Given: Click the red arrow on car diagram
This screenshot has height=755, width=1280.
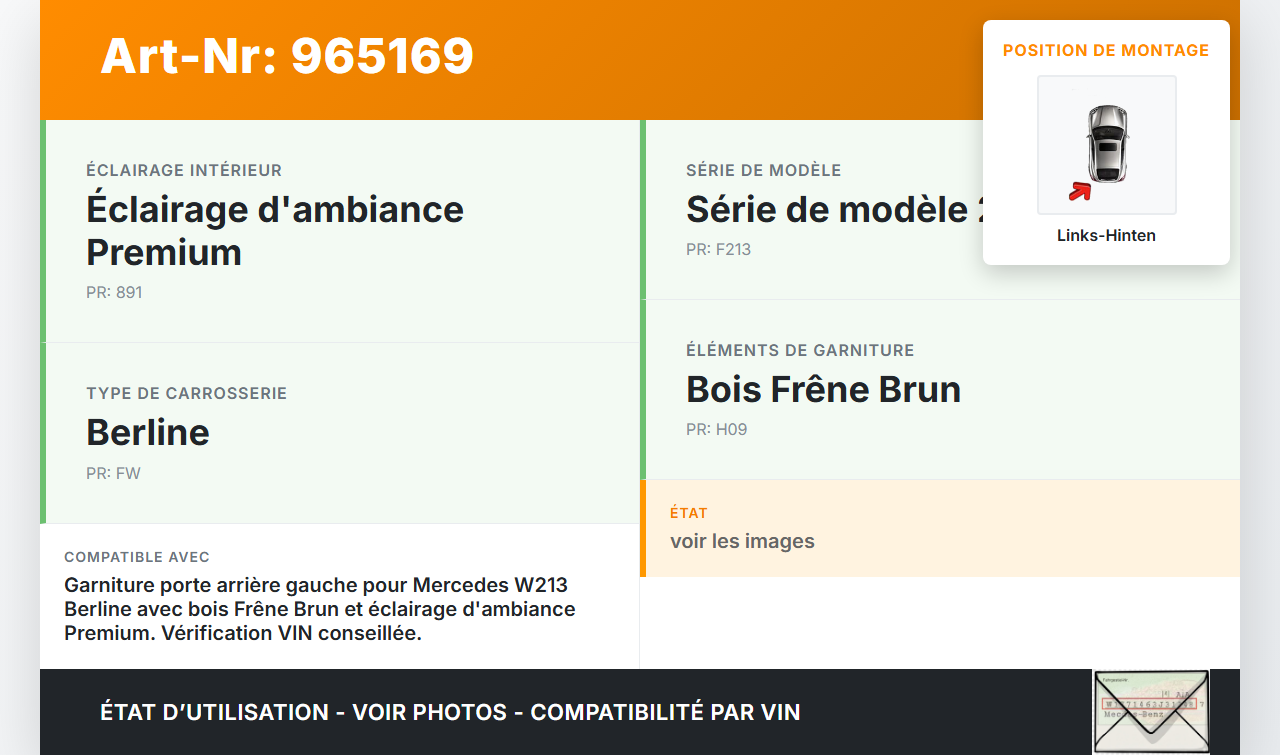Looking at the screenshot, I should [x=1079, y=191].
